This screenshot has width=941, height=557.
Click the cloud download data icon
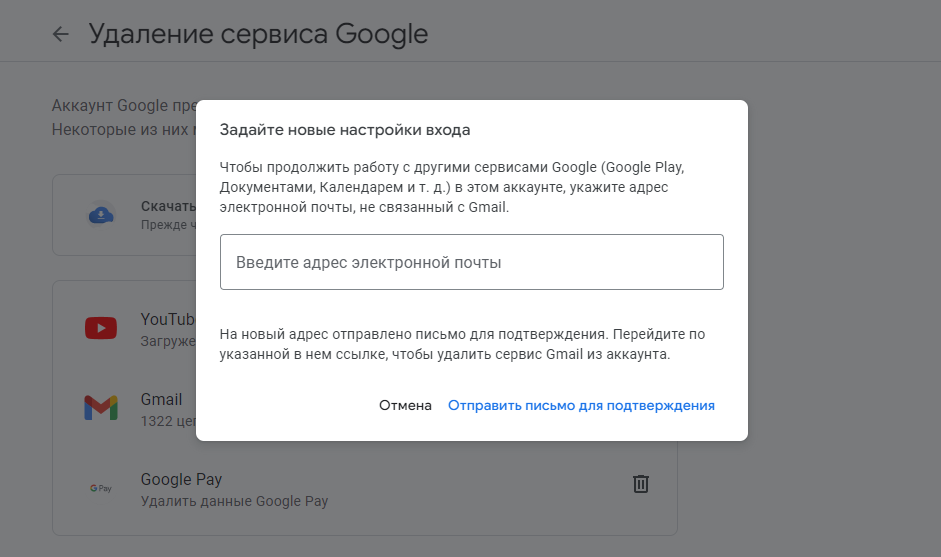[x=101, y=214]
